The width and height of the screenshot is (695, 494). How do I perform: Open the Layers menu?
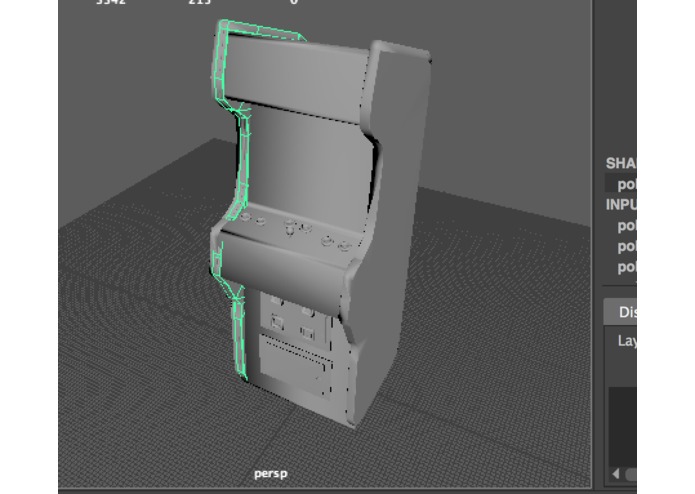[627, 340]
